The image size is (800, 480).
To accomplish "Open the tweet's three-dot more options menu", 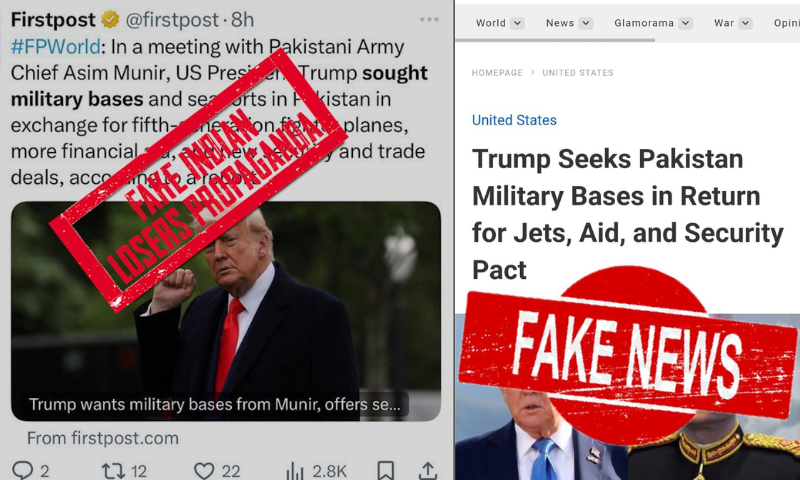I will point(429,19).
